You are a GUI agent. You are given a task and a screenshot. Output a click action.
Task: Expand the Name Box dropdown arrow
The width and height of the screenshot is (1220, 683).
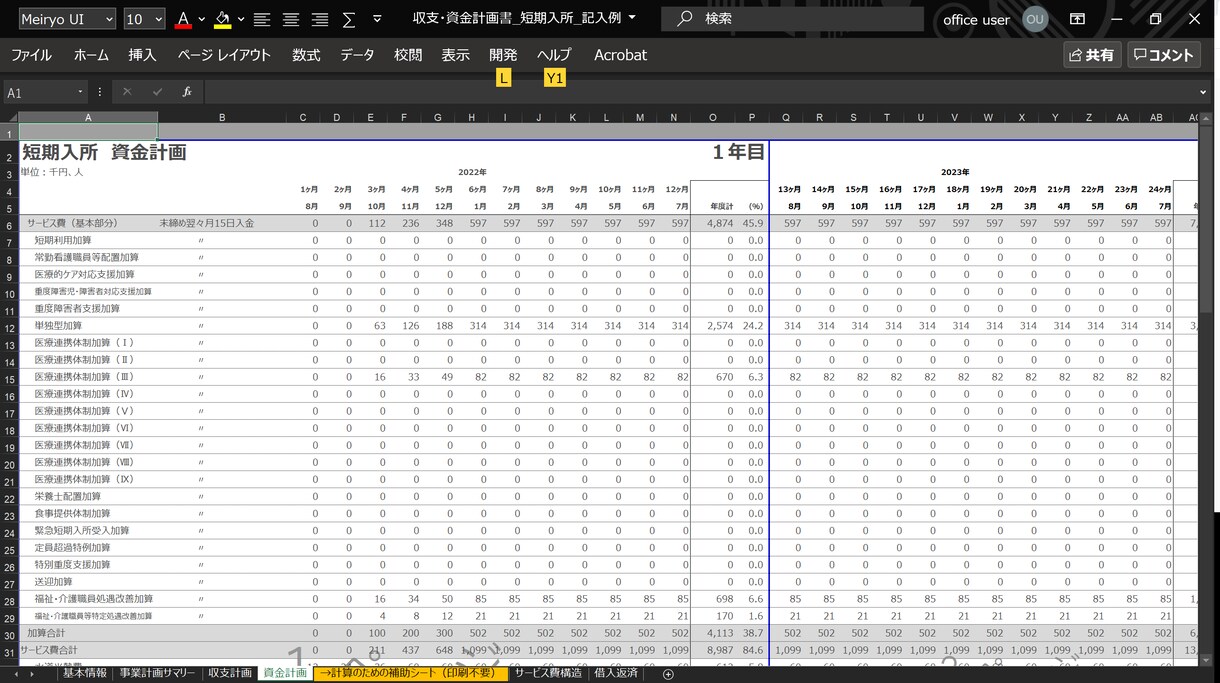coord(82,92)
